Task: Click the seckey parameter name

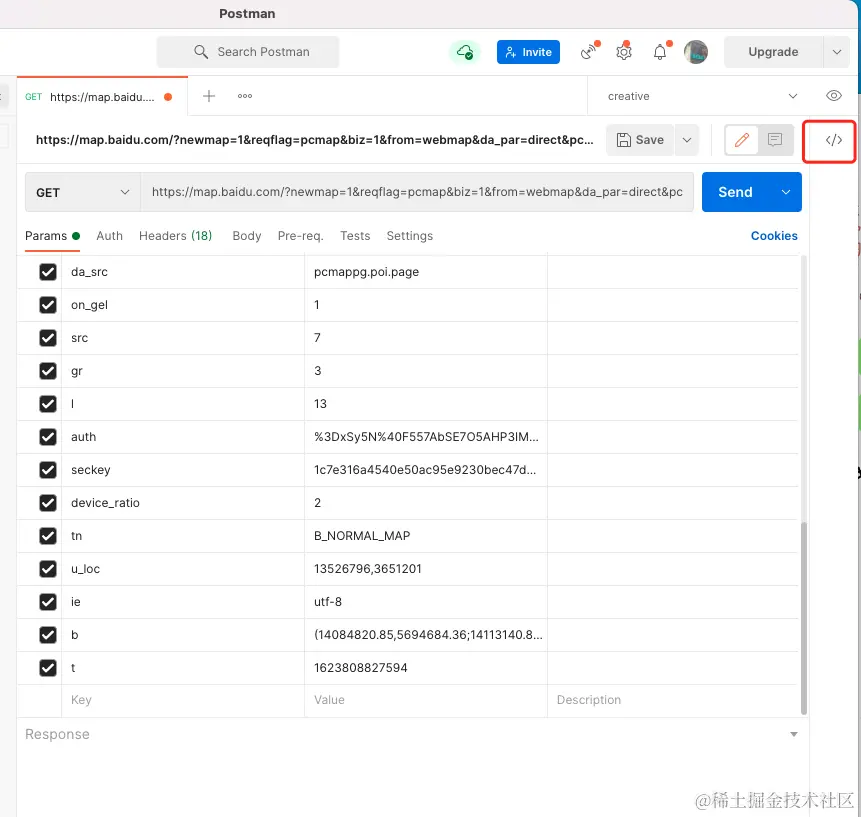Action: [x=91, y=470]
